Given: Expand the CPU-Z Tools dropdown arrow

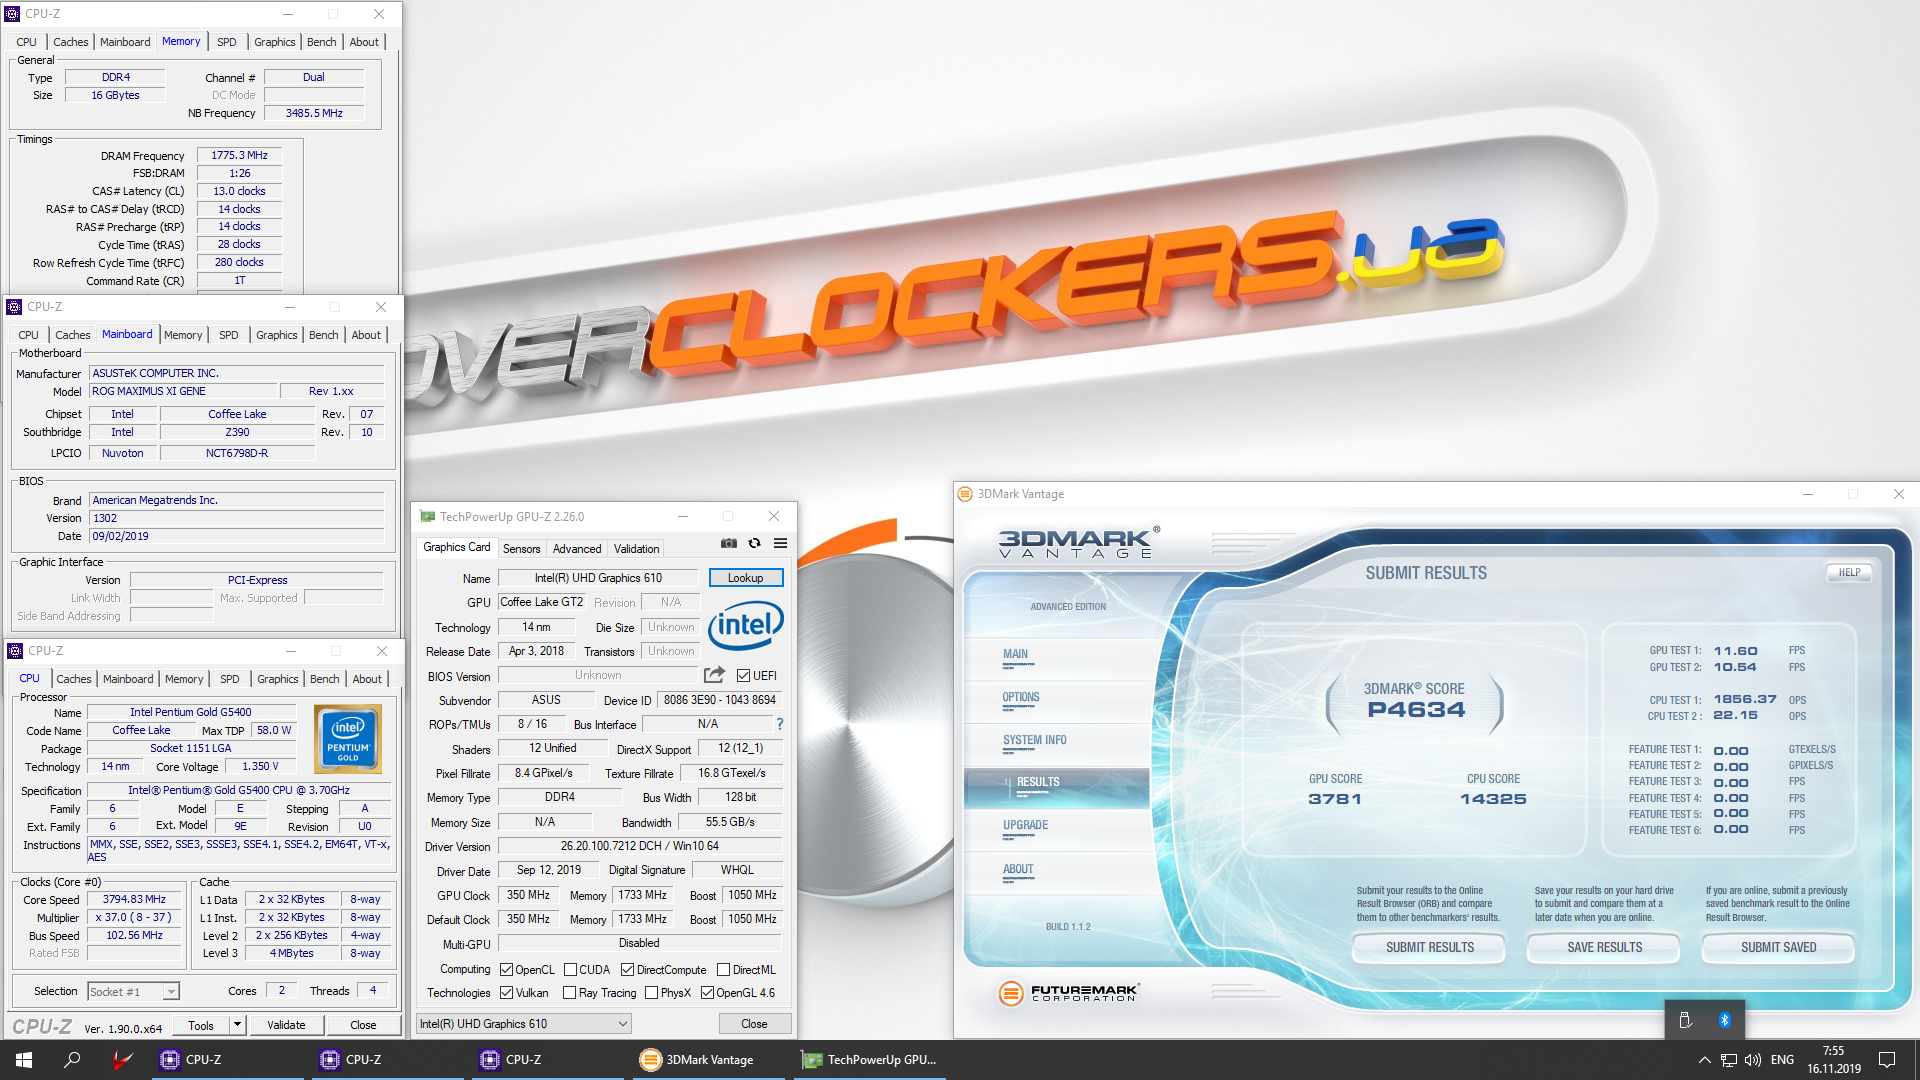Looking at the screenshot, I should pos(237,1025).
